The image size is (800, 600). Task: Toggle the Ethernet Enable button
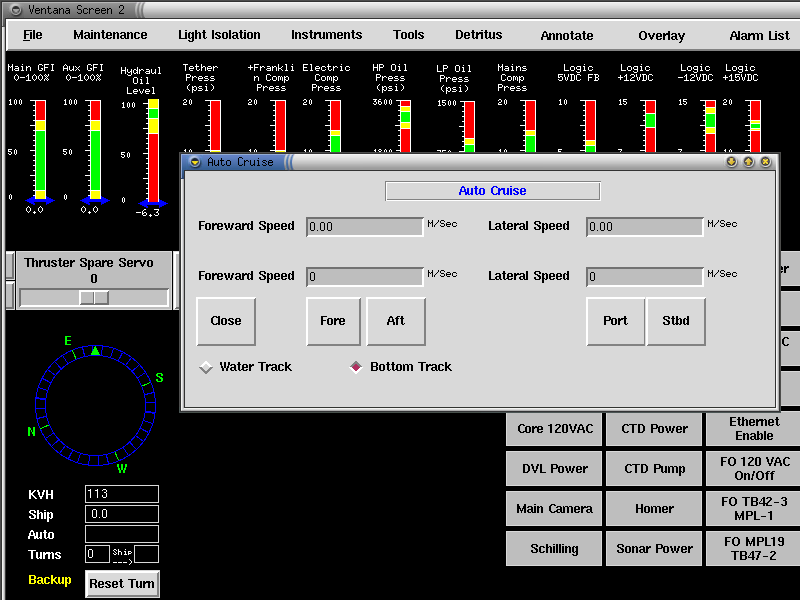coord(754,429)
